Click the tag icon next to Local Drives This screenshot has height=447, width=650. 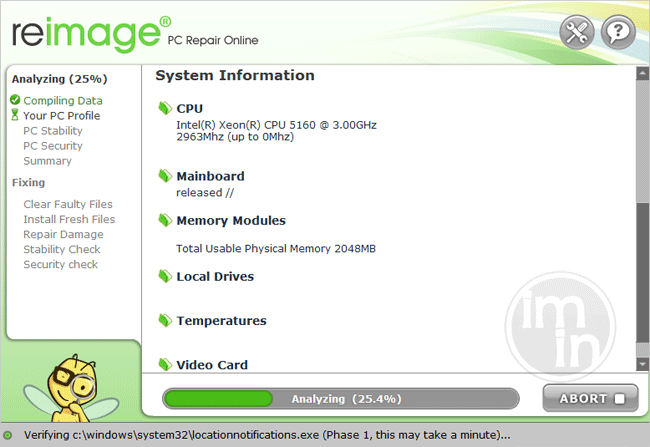pos(165,276)
